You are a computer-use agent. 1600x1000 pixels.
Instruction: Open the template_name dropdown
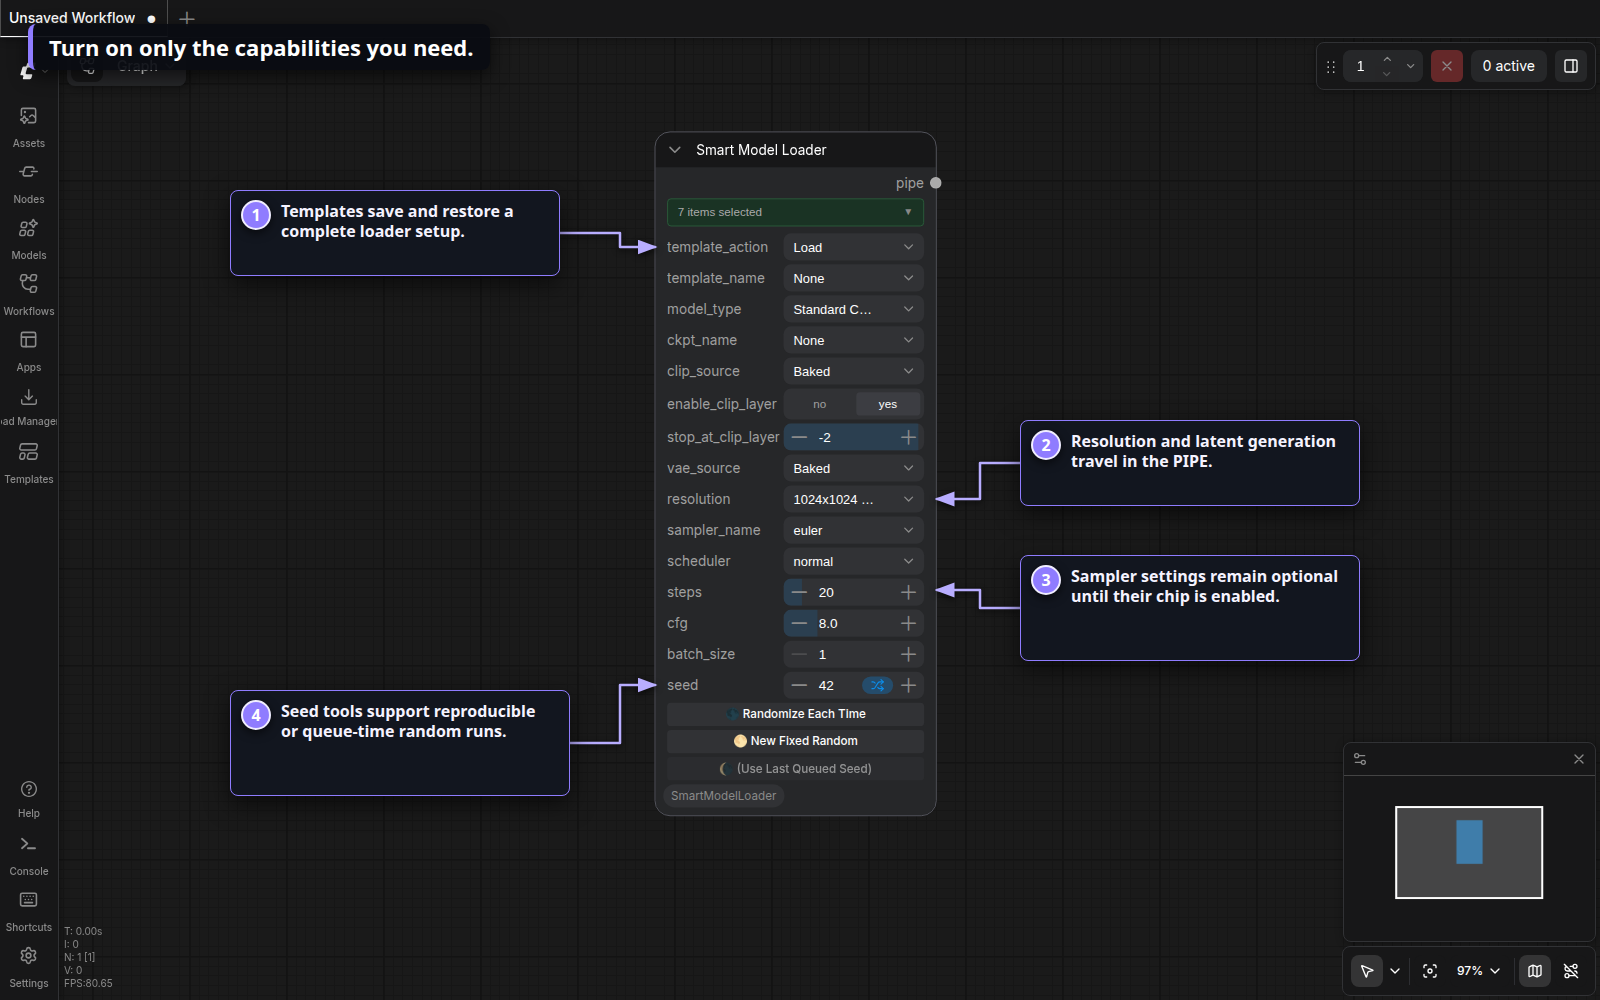(x=853, y=278)
